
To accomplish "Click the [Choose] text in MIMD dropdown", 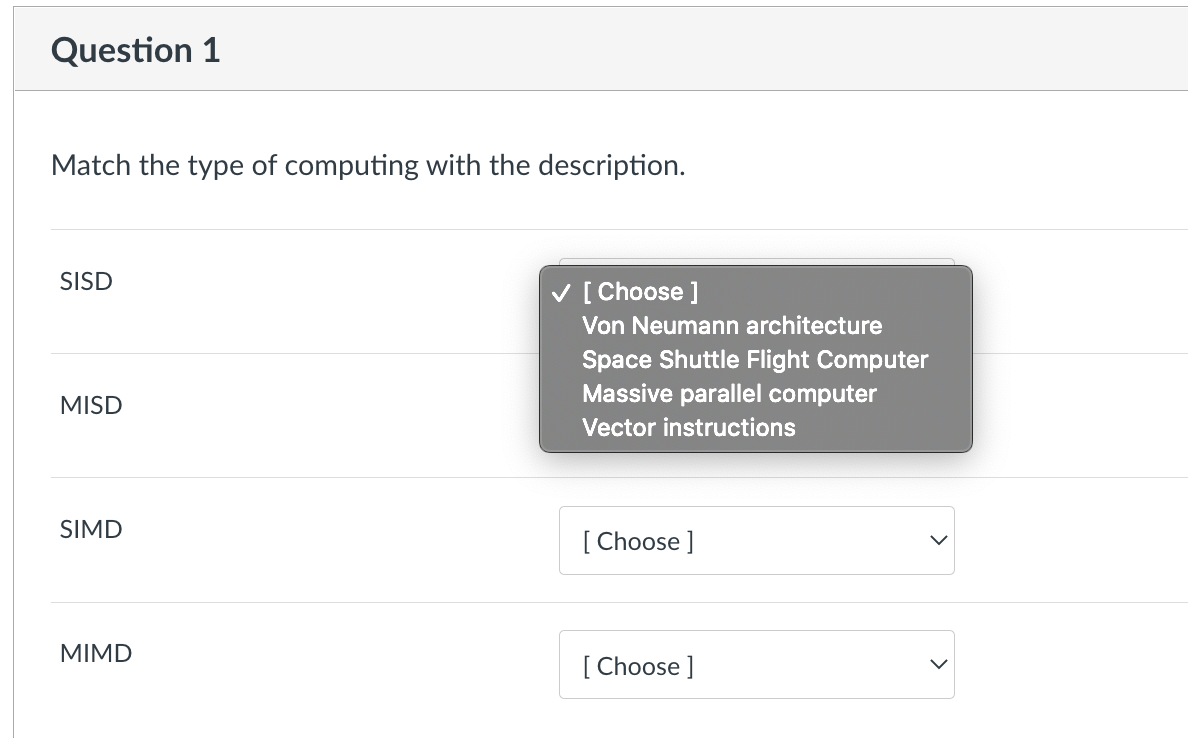I will point(637,664).
